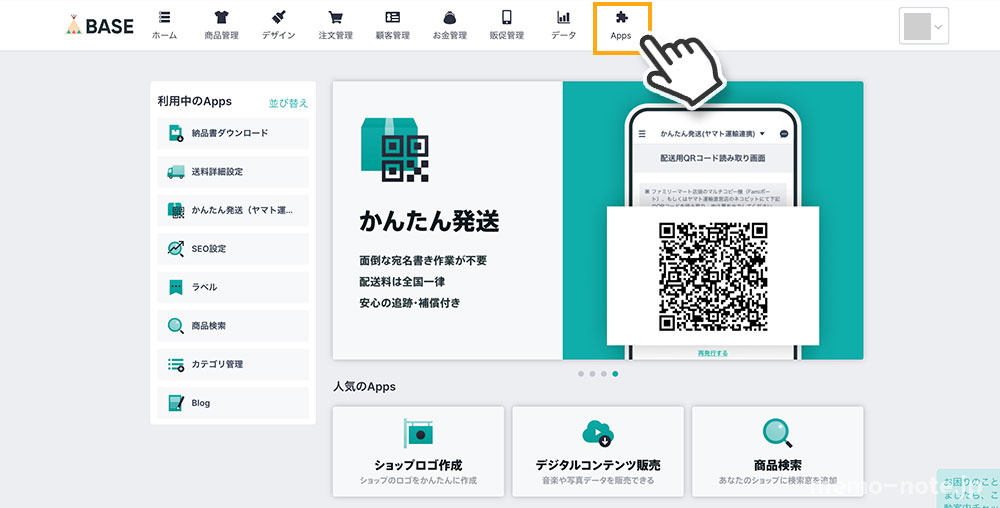
Task: Click 人気のApps heading
Action: pos(364,387)
